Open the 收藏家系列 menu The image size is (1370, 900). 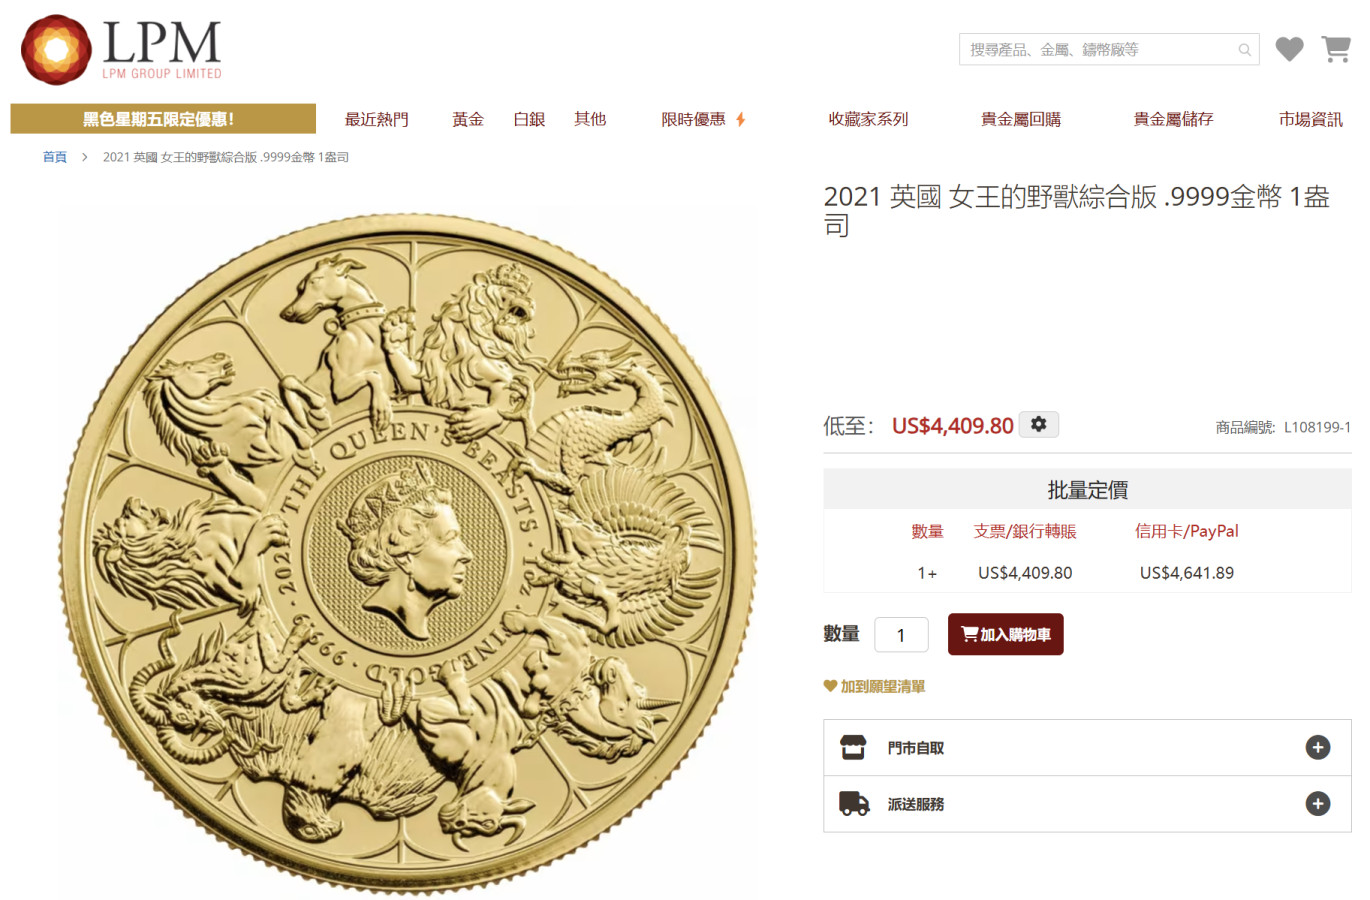tap(868, 119)
